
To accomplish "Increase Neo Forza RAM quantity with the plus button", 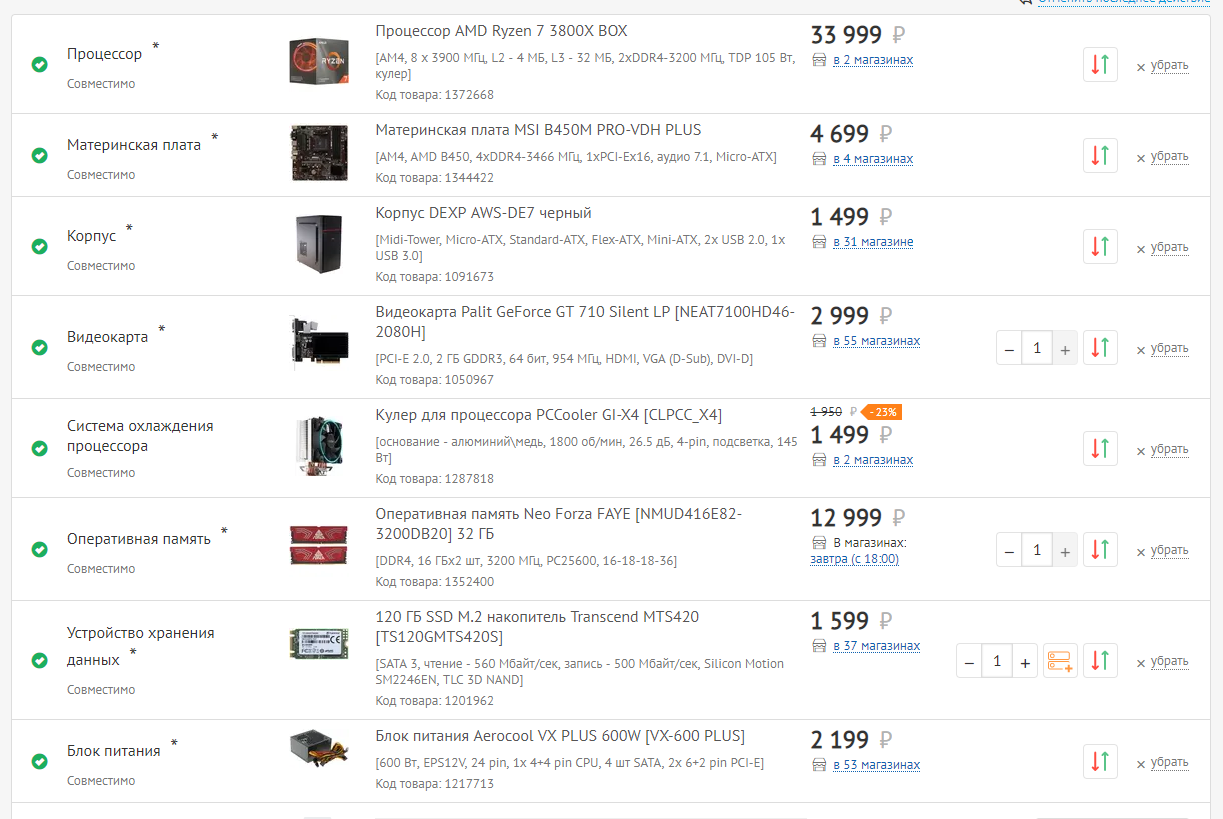I will click(1065, 551).
